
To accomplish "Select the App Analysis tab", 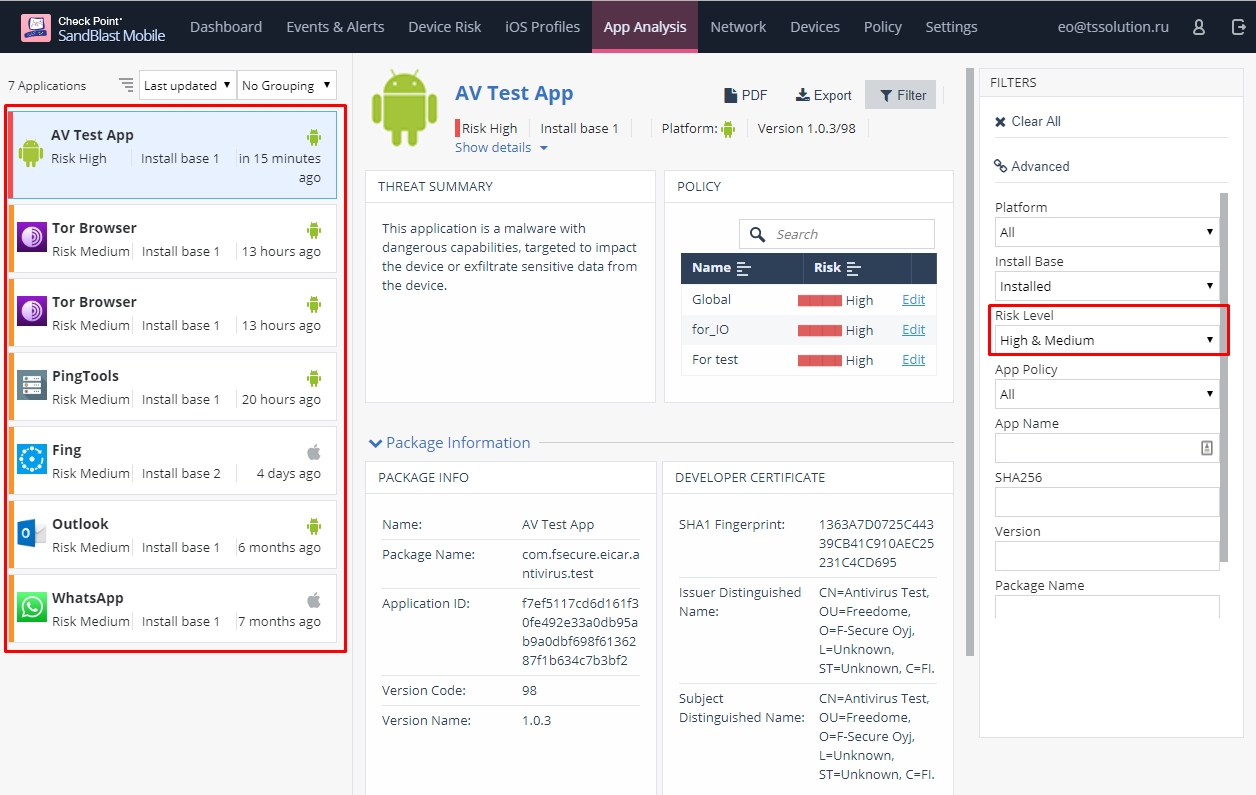I will coord(645,27).
